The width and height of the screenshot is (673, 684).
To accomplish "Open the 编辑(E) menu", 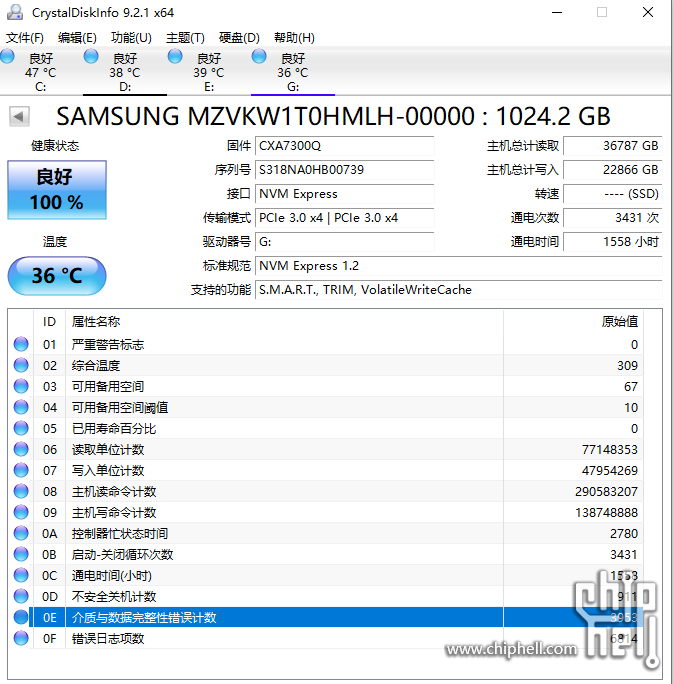I will click(x=77, y=38).
